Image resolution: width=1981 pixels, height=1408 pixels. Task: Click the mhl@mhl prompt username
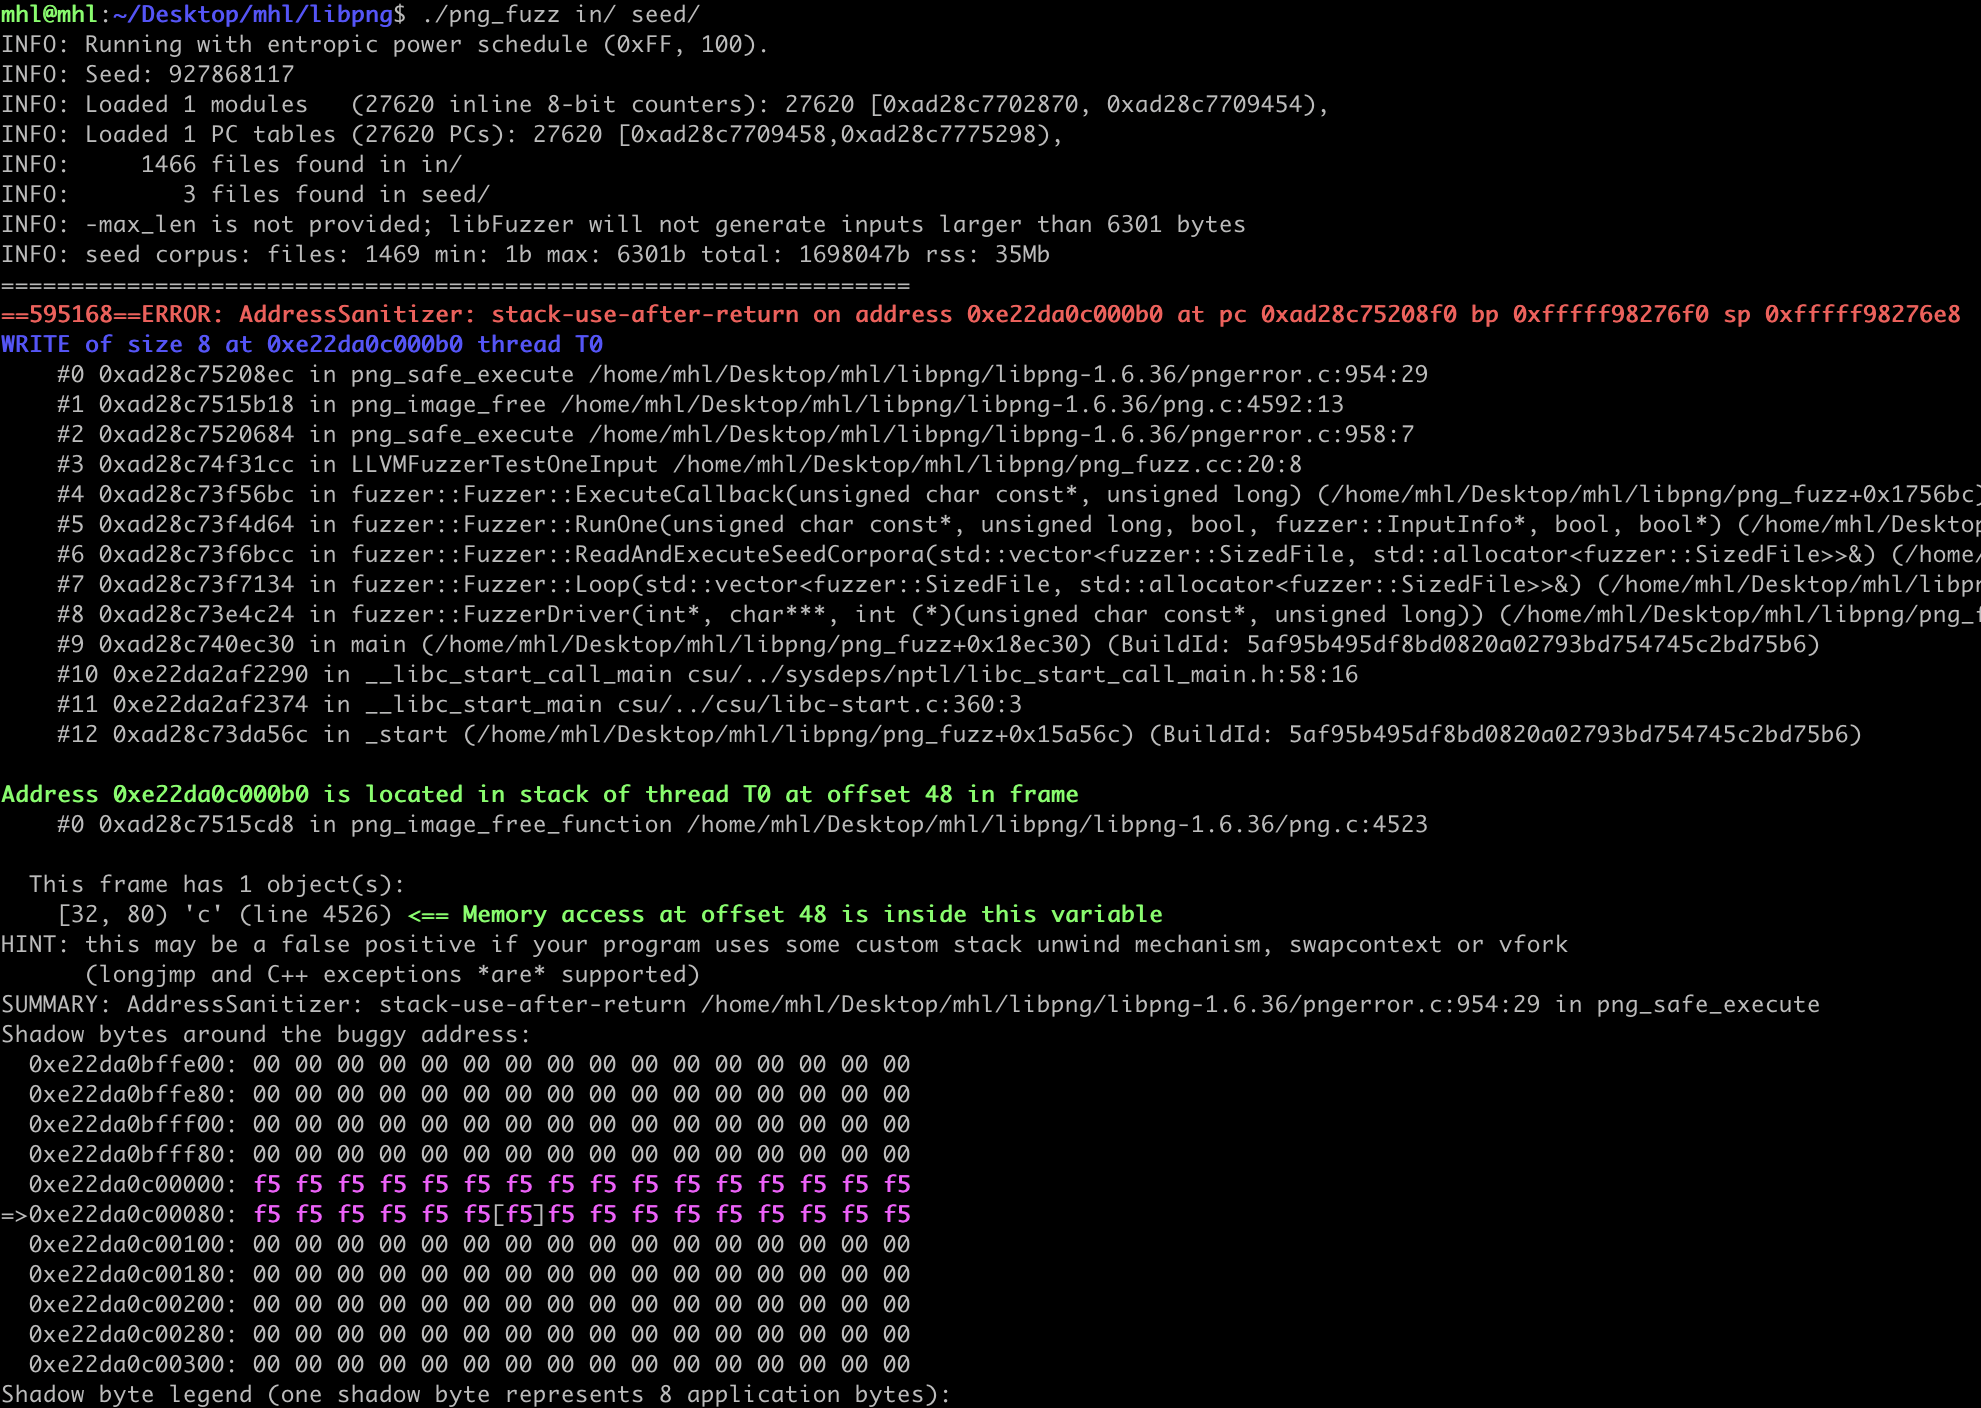48,14
